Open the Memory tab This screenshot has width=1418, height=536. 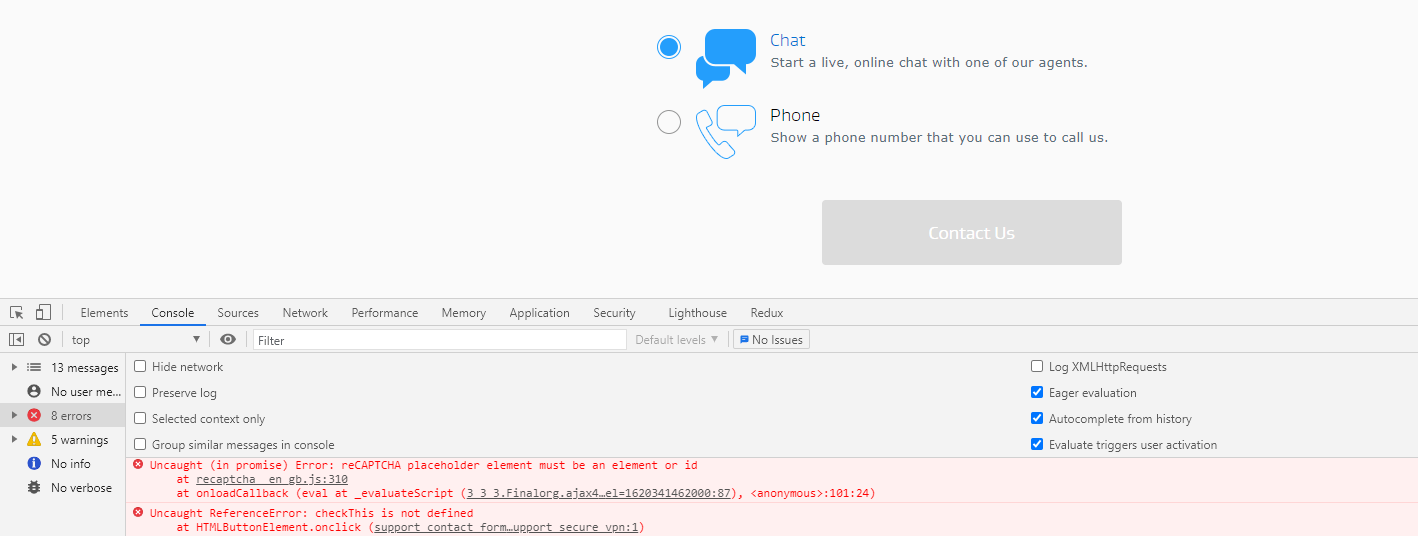pyautogui.click(x=464, y=313)
